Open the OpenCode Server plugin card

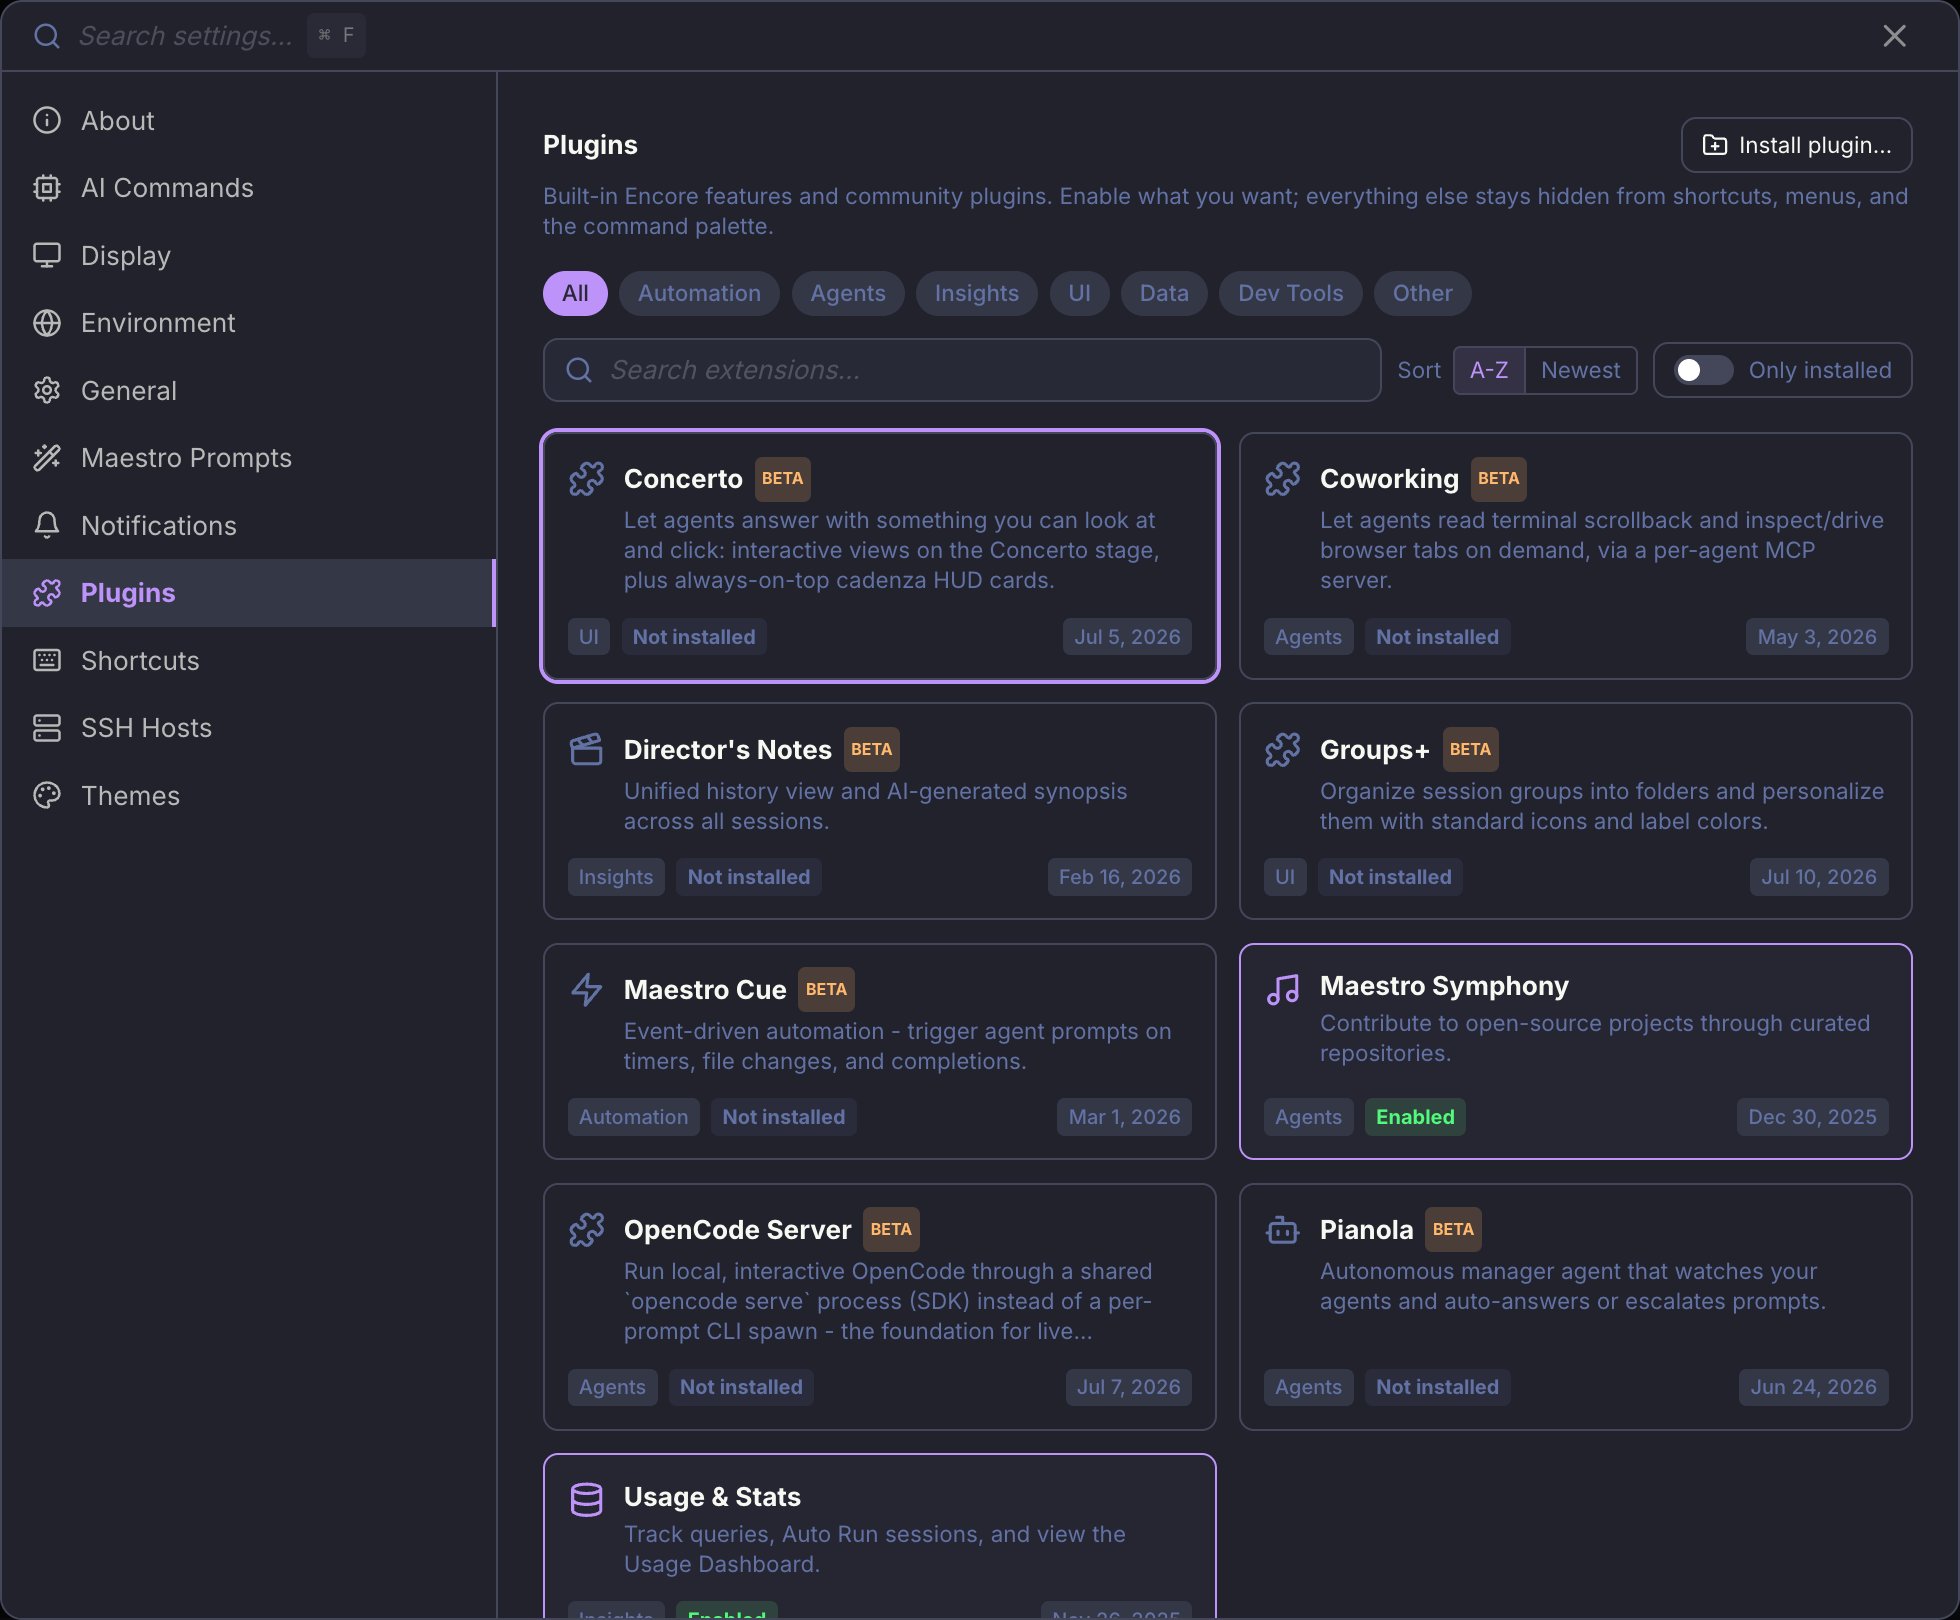(x=879, y=1307)
